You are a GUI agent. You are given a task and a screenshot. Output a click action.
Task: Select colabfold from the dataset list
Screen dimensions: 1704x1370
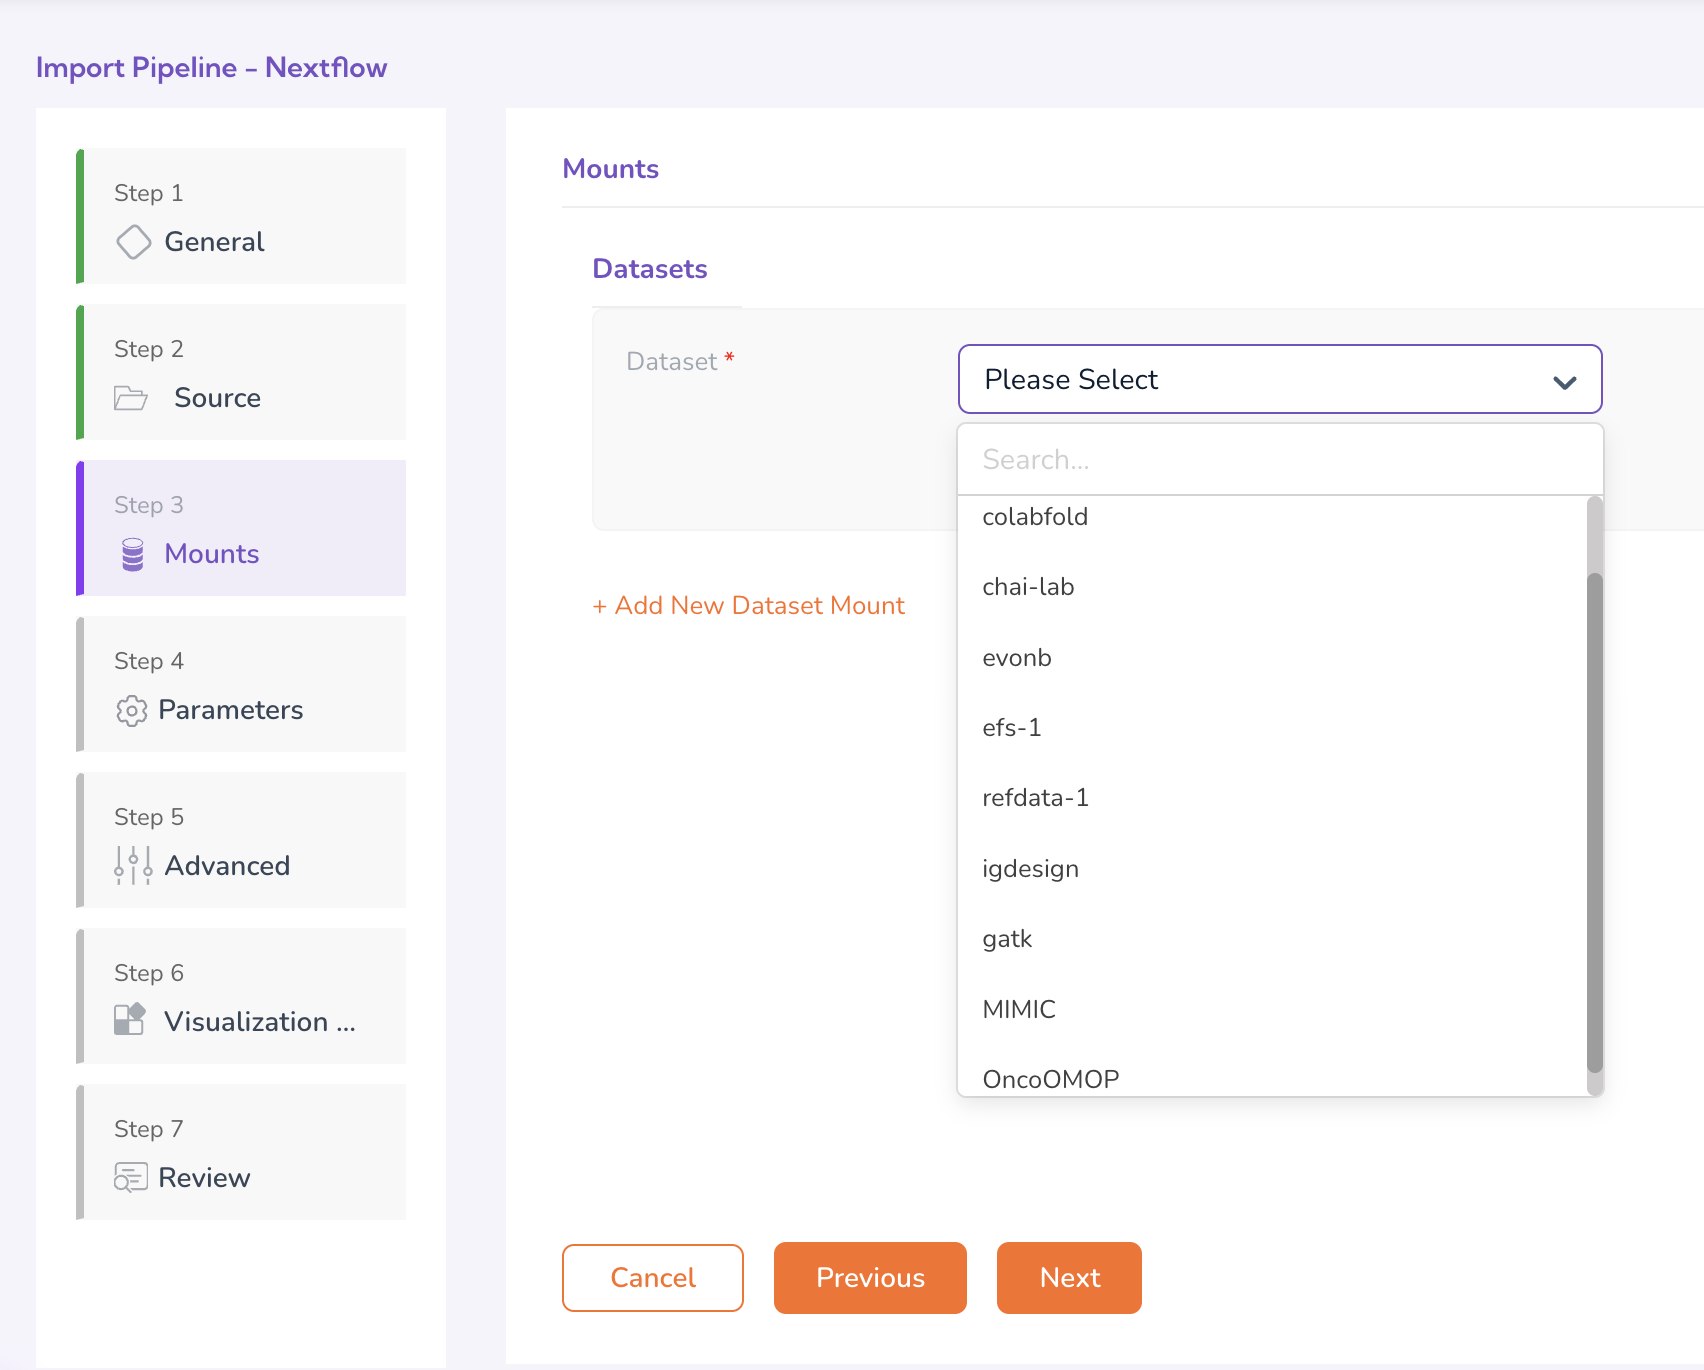pyautogui.click(x=1035, y=517)
